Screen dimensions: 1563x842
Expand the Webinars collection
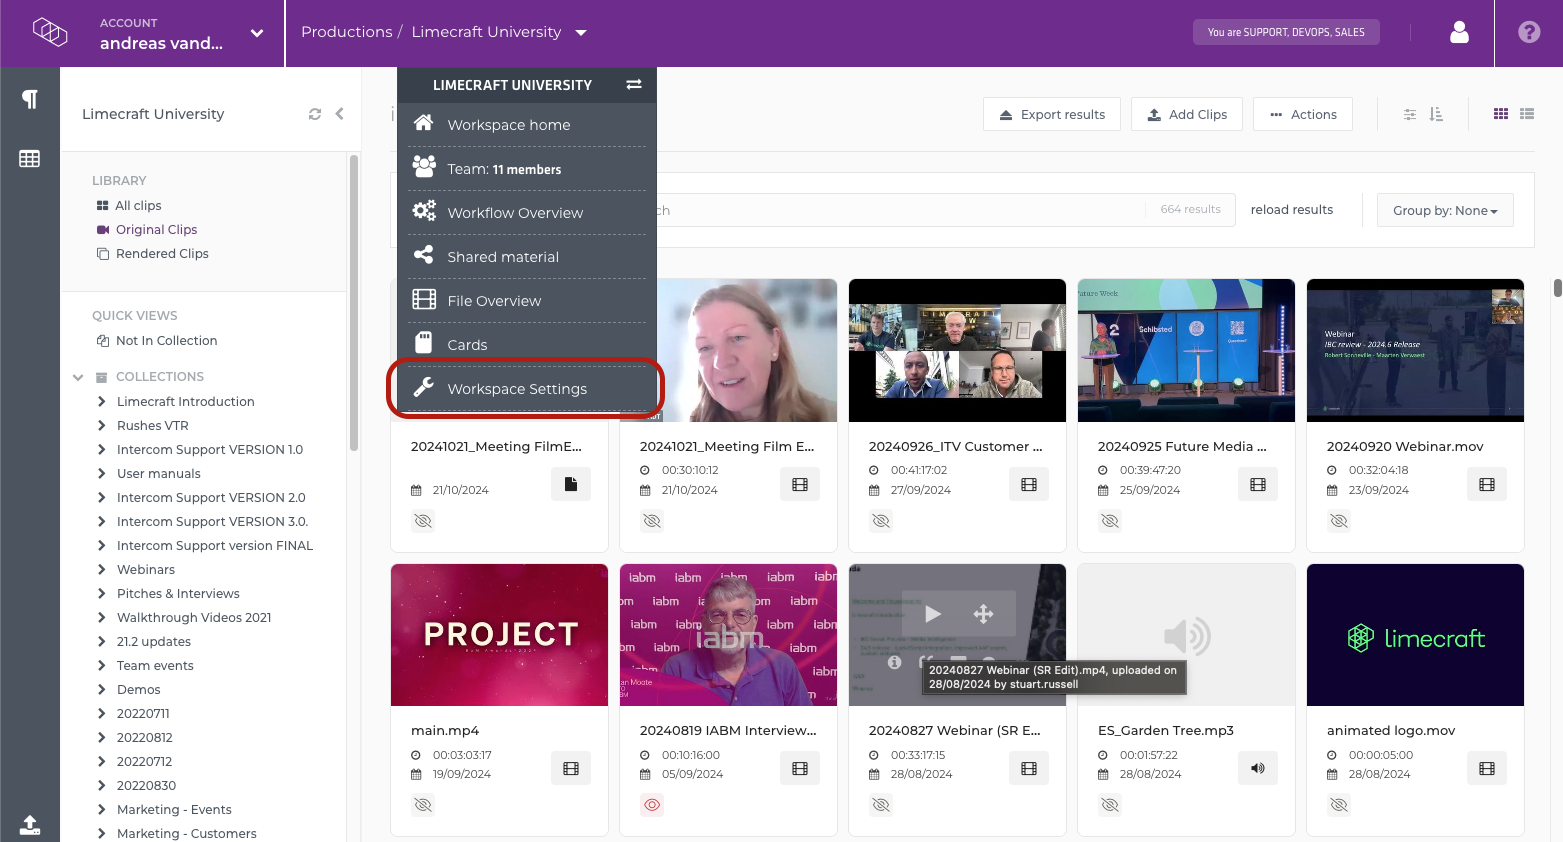coord(102,569)
